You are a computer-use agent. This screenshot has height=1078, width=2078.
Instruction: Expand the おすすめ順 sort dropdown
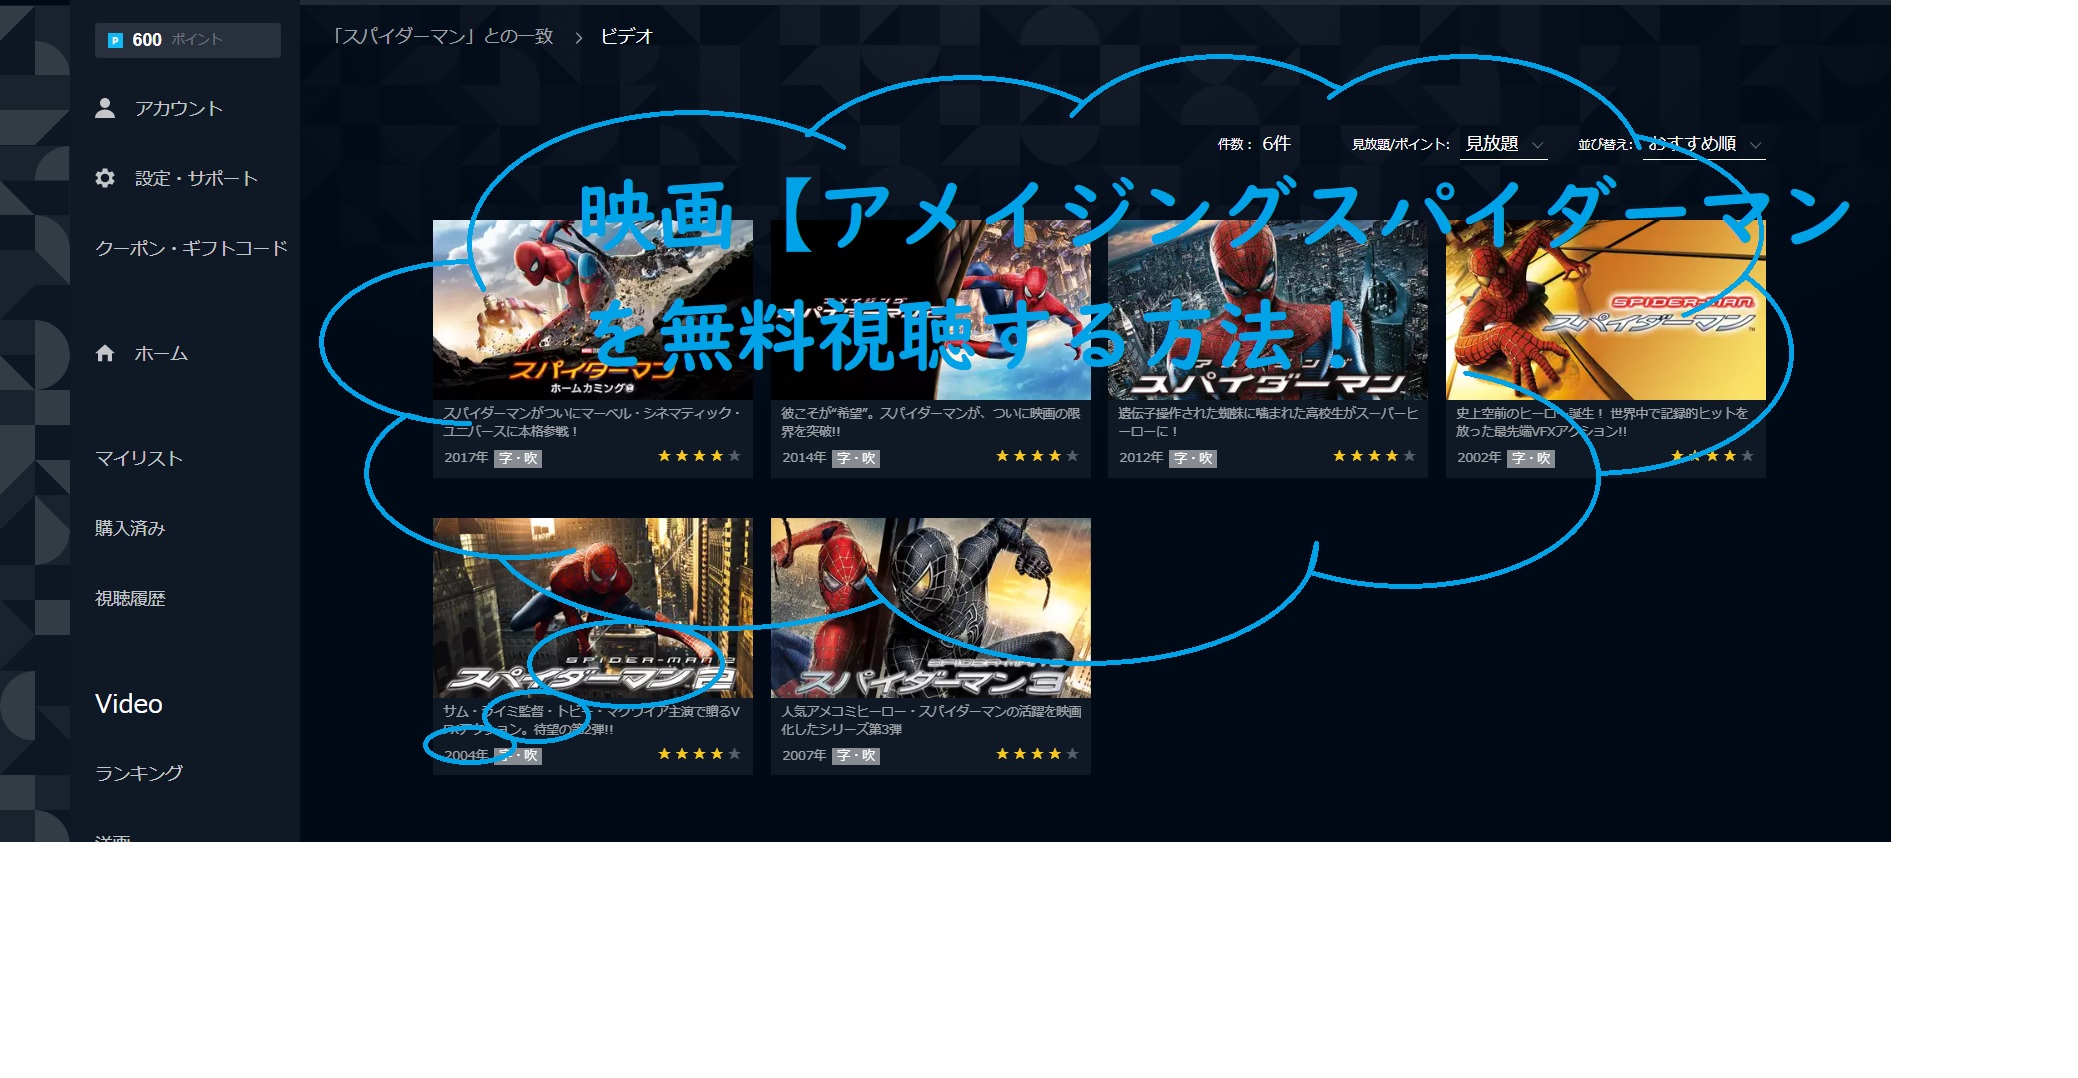click(1704, 144)
